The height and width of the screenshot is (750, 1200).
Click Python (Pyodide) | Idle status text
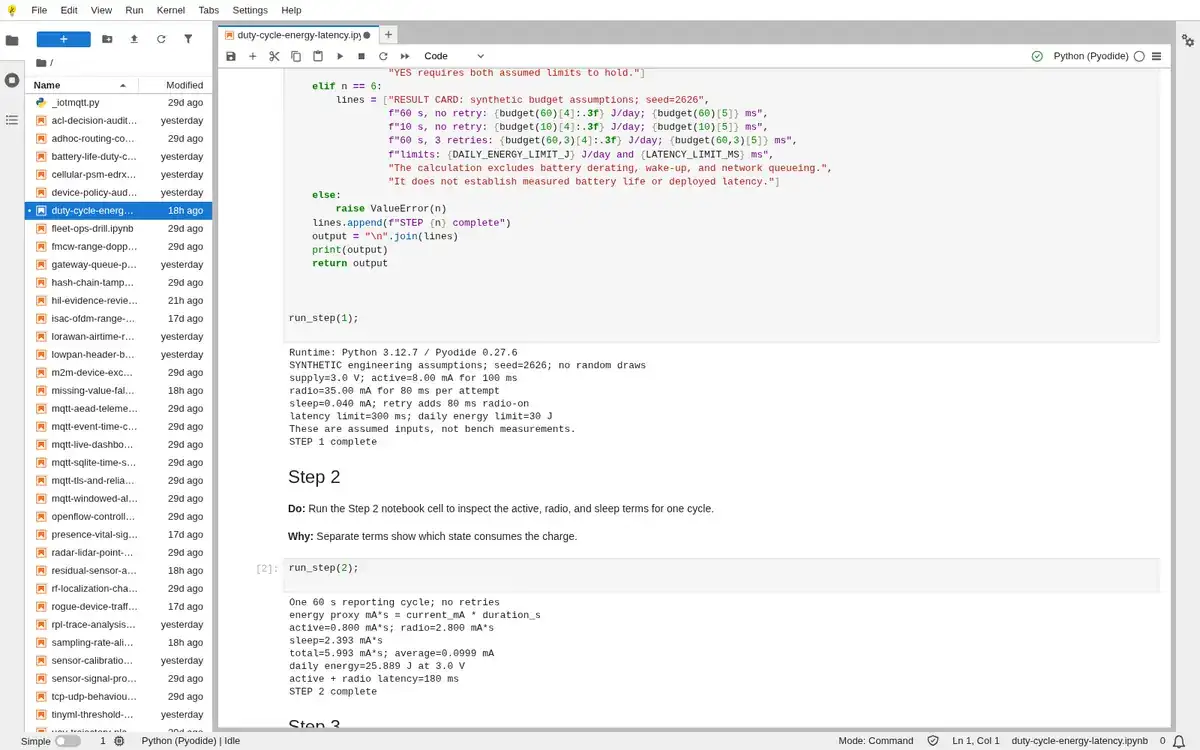191,741
